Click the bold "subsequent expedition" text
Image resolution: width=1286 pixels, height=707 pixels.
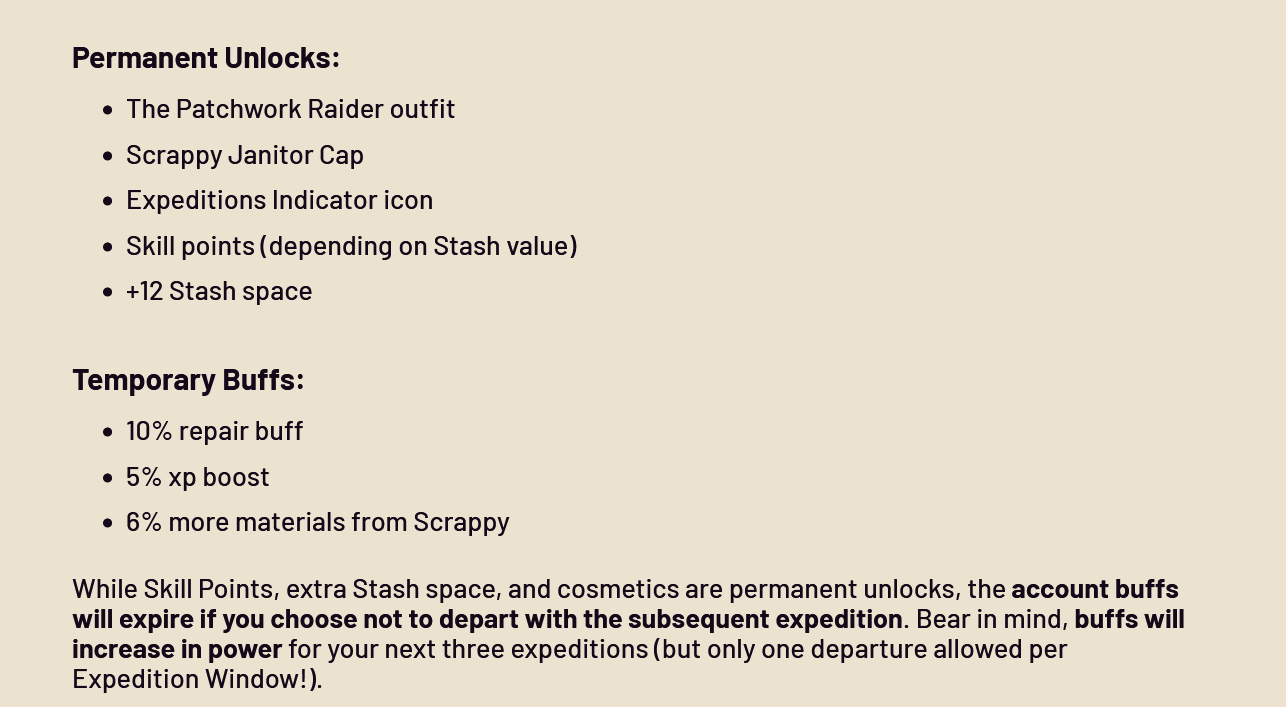[764, 619]
